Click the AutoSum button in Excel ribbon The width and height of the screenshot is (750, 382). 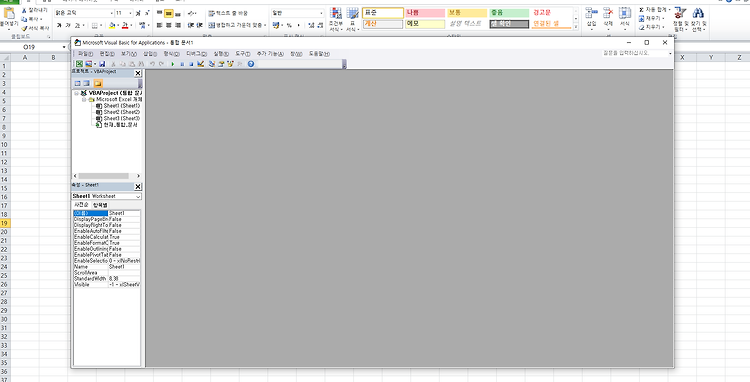pos(655,10)
